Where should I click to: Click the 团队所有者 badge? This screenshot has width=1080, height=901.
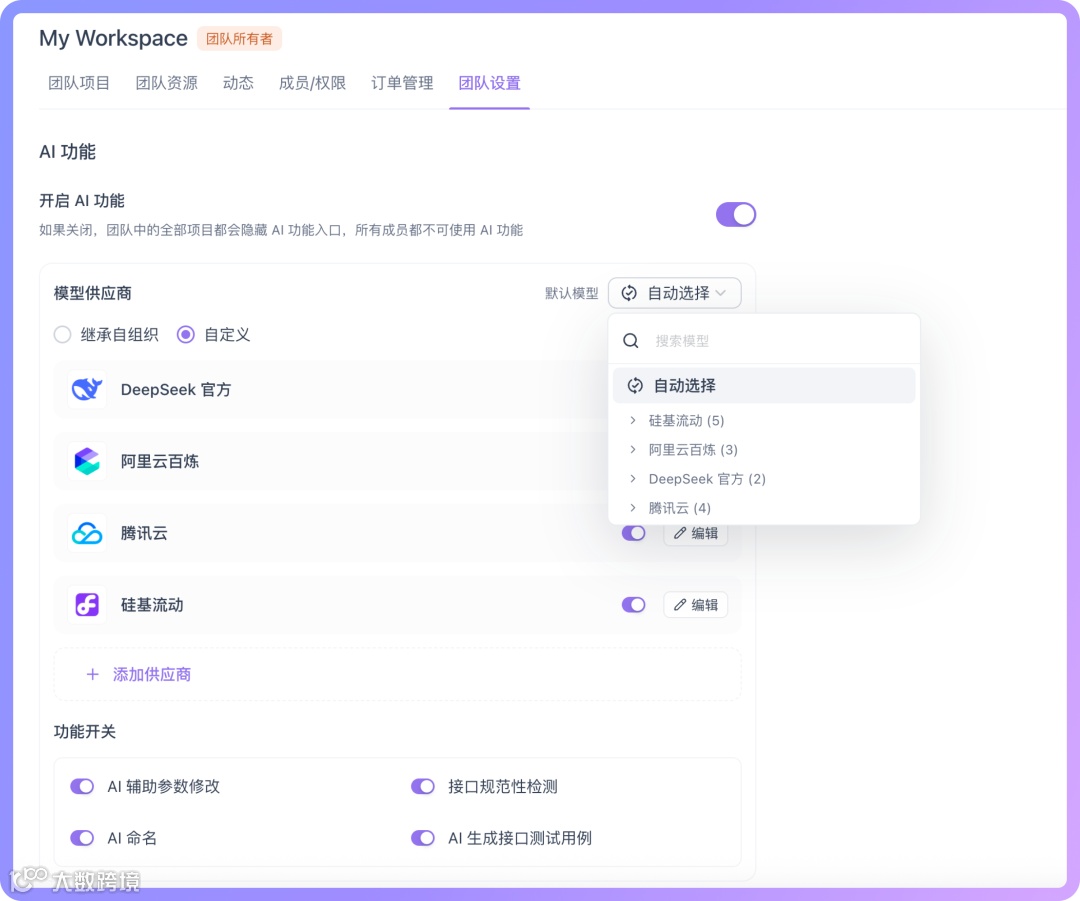click(239, 39)
